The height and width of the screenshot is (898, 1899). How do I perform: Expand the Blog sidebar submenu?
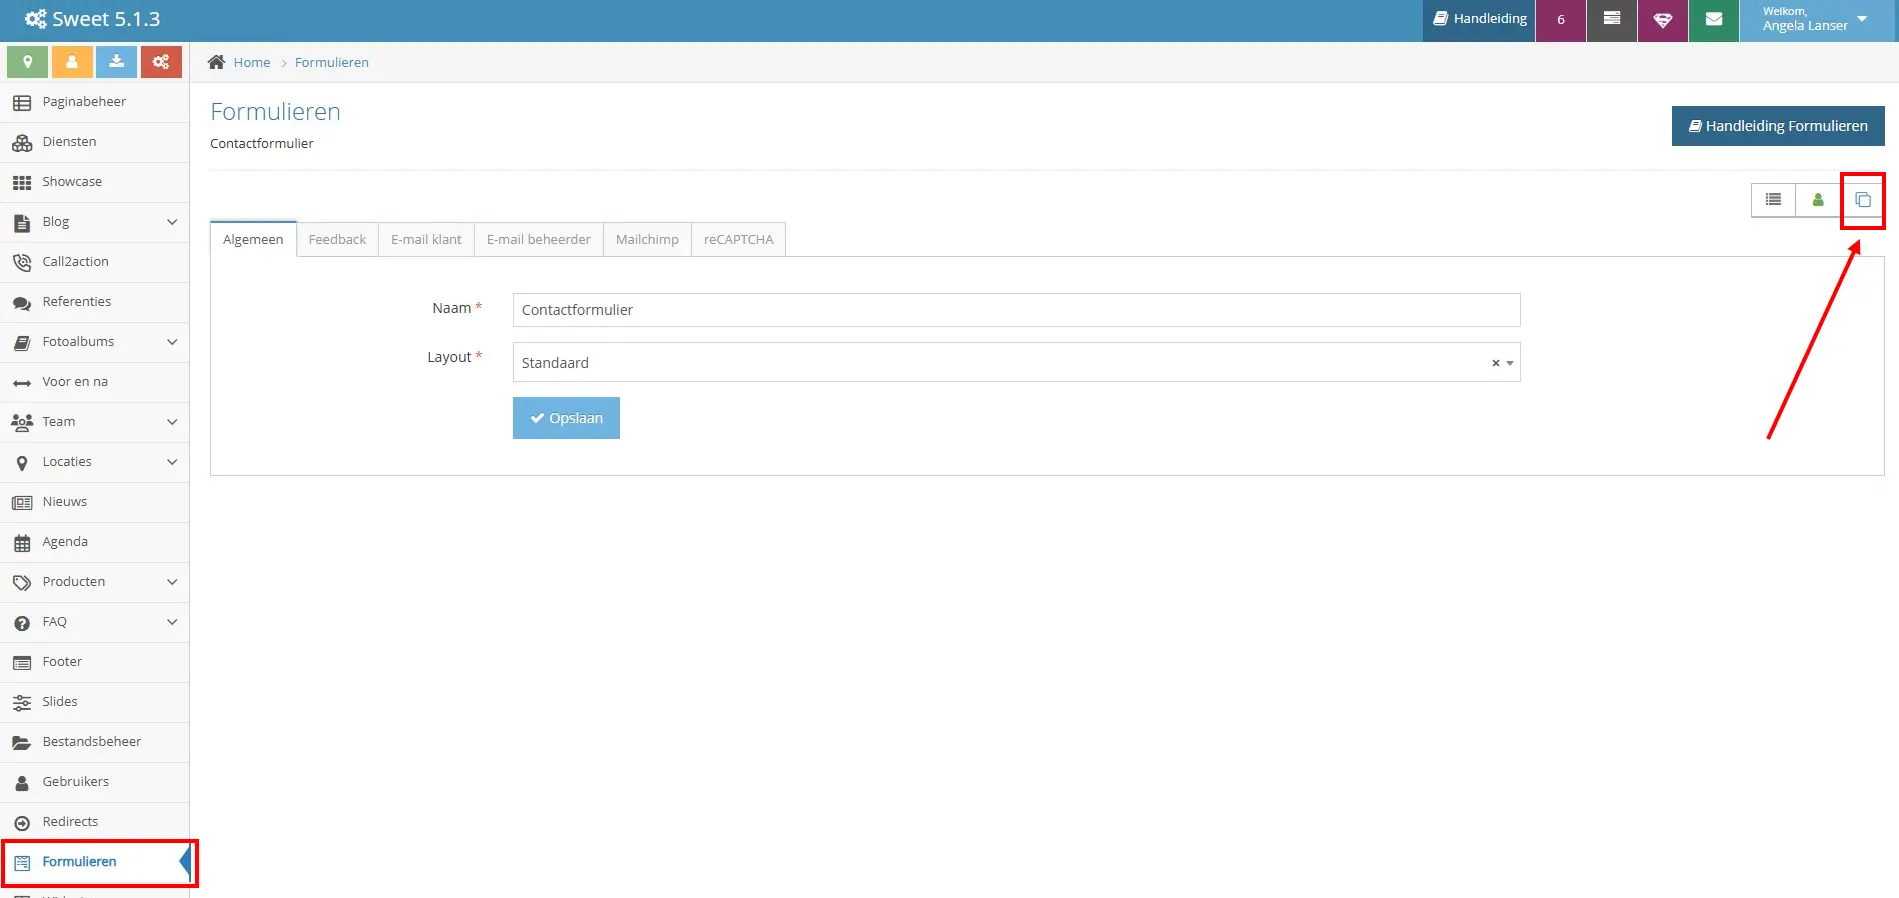click(x=172, y=222)
